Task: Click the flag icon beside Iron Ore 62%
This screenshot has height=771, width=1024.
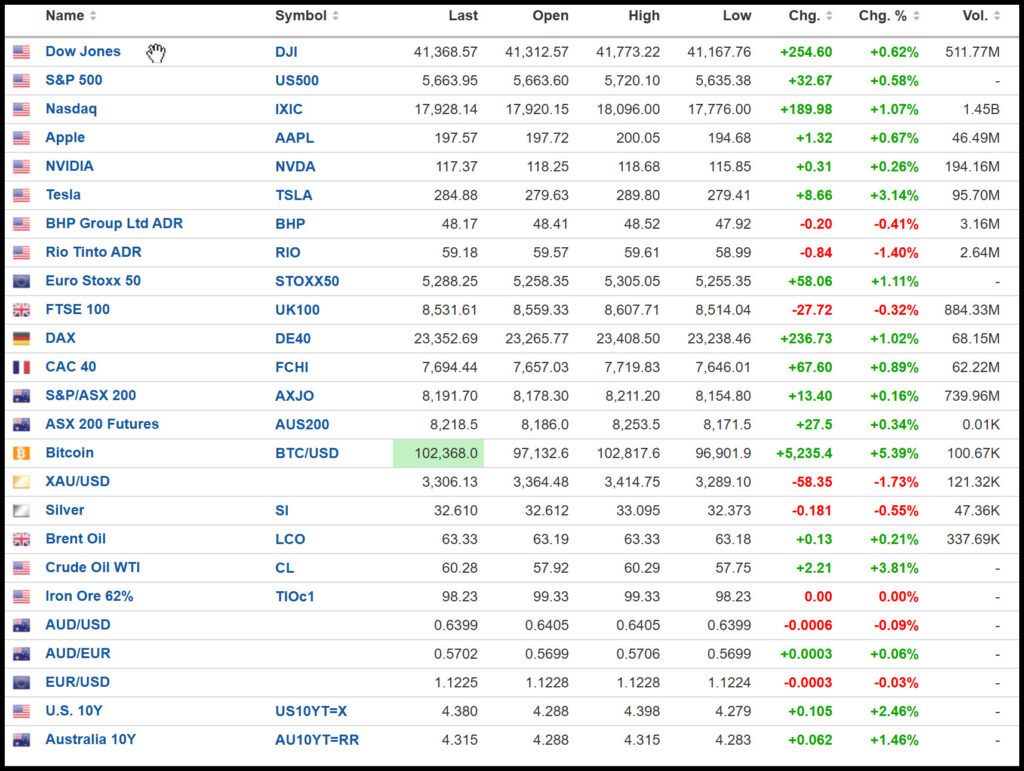Action: point(22,597)
